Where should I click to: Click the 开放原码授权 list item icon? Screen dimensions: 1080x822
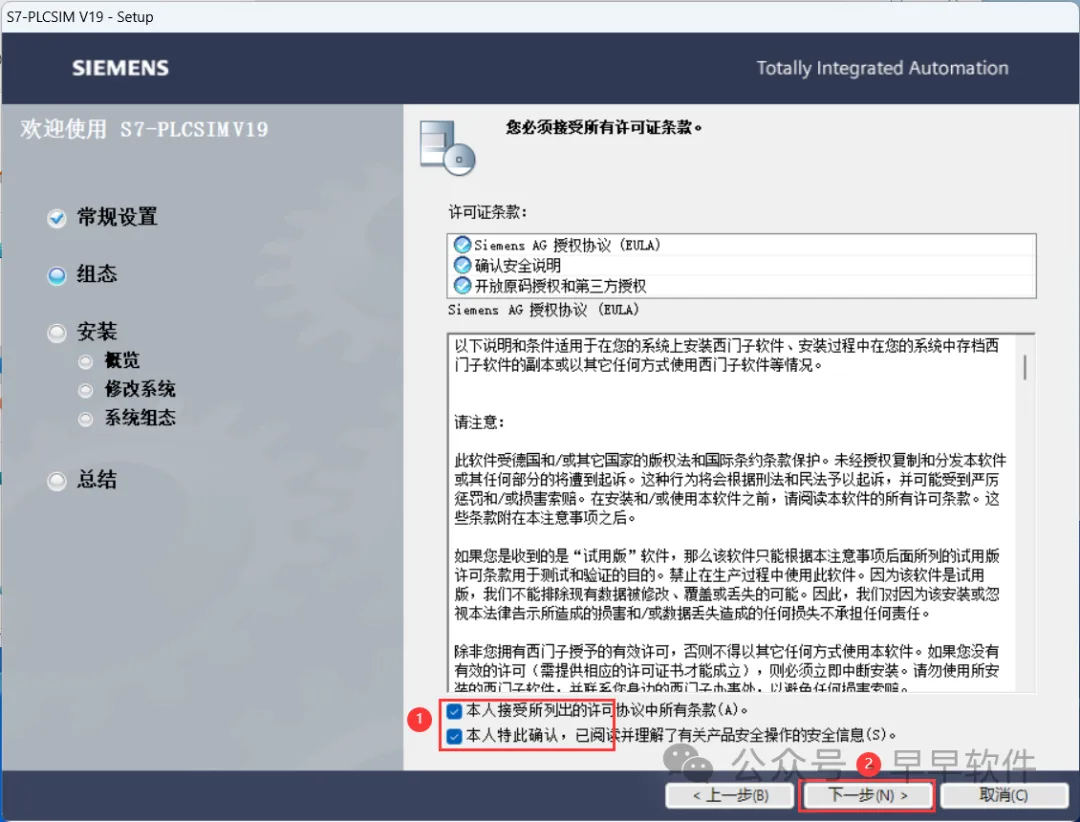point(462,285)
